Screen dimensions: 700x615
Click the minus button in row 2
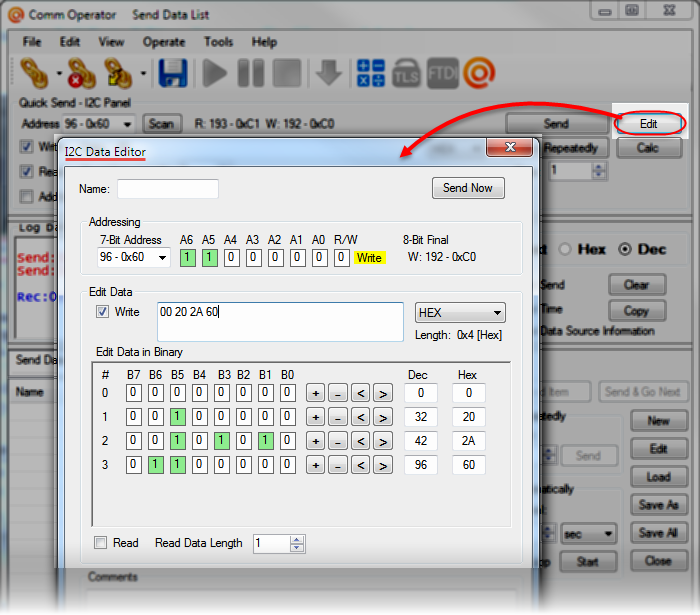pos(338,442)
